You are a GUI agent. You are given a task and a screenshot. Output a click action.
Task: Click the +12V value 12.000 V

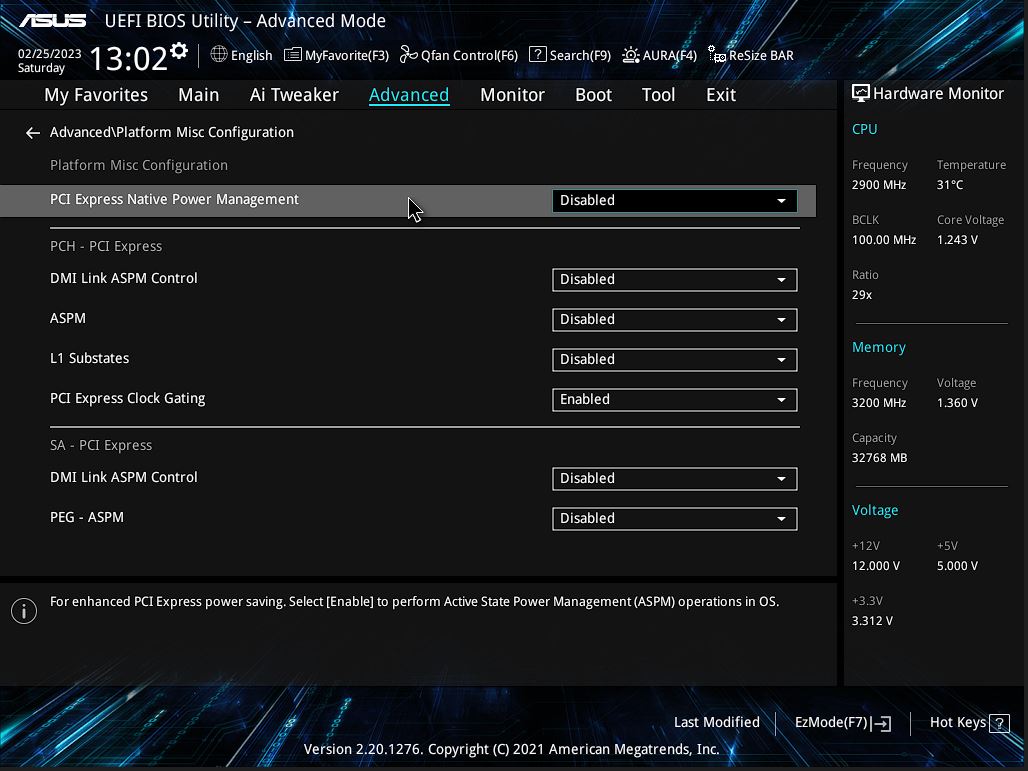(876, 566)
